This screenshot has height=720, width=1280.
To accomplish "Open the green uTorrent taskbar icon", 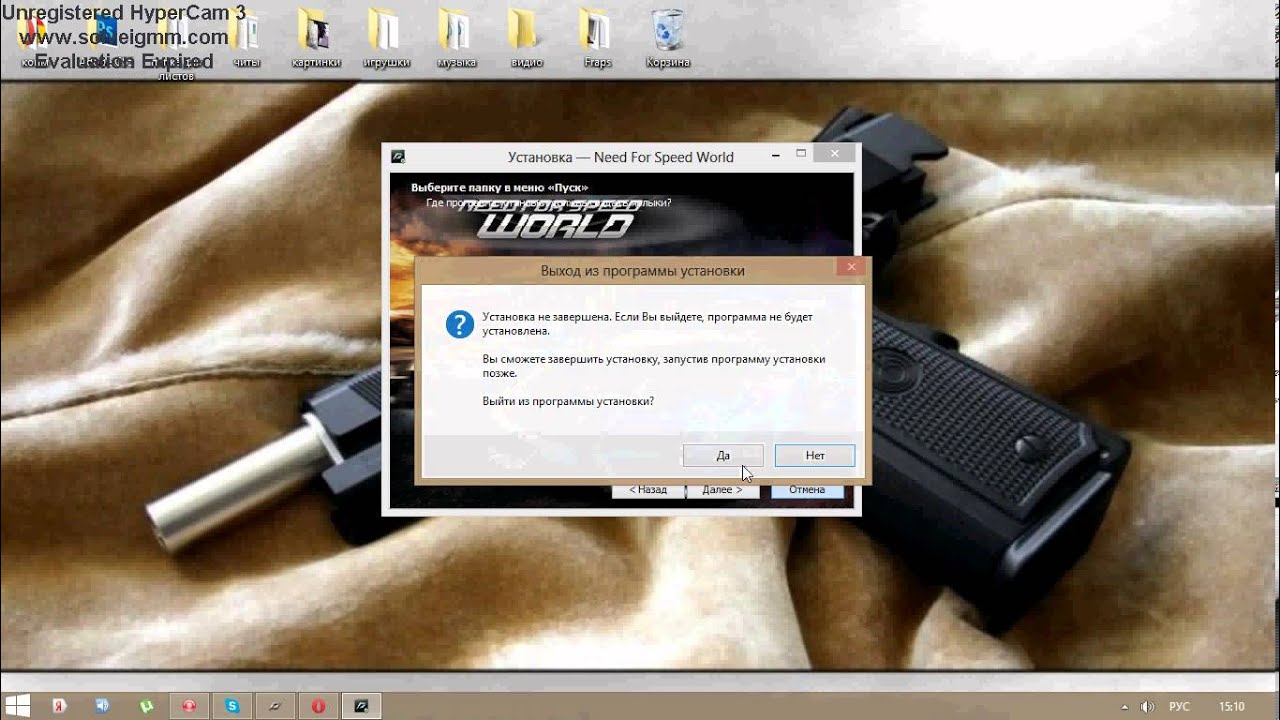I will coord(146,706).
